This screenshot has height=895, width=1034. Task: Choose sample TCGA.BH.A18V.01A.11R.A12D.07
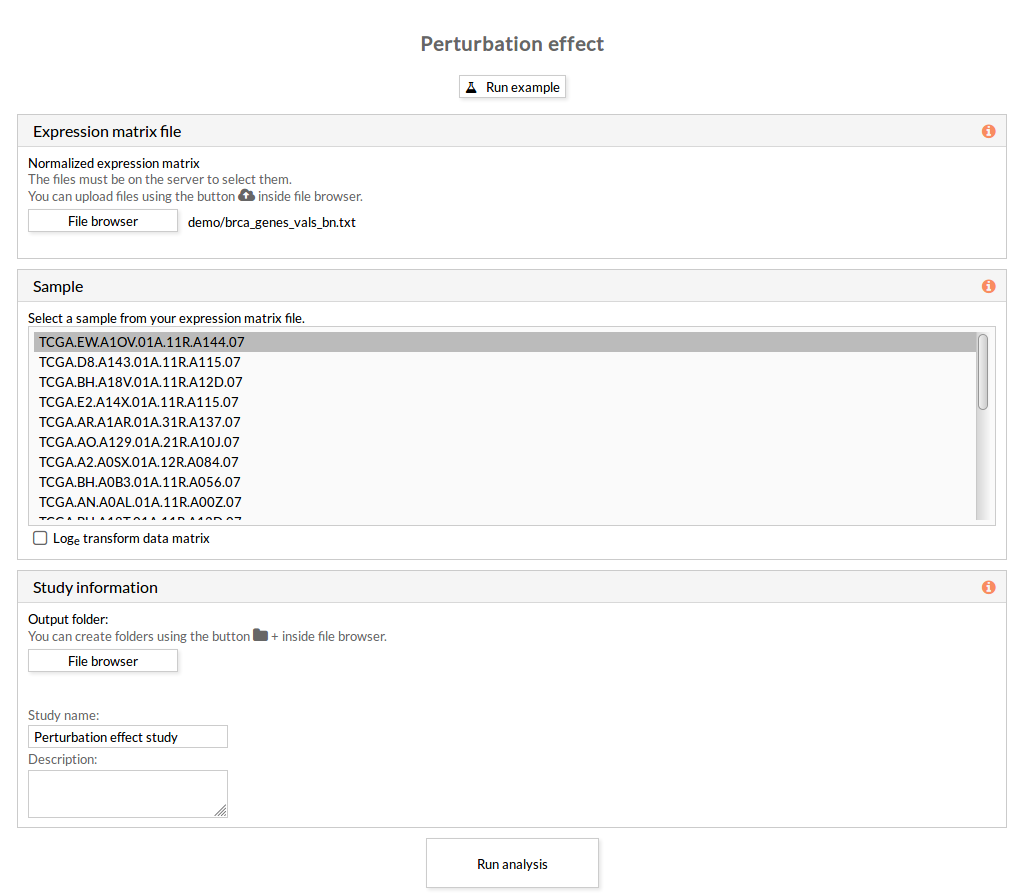pos(141,382)
